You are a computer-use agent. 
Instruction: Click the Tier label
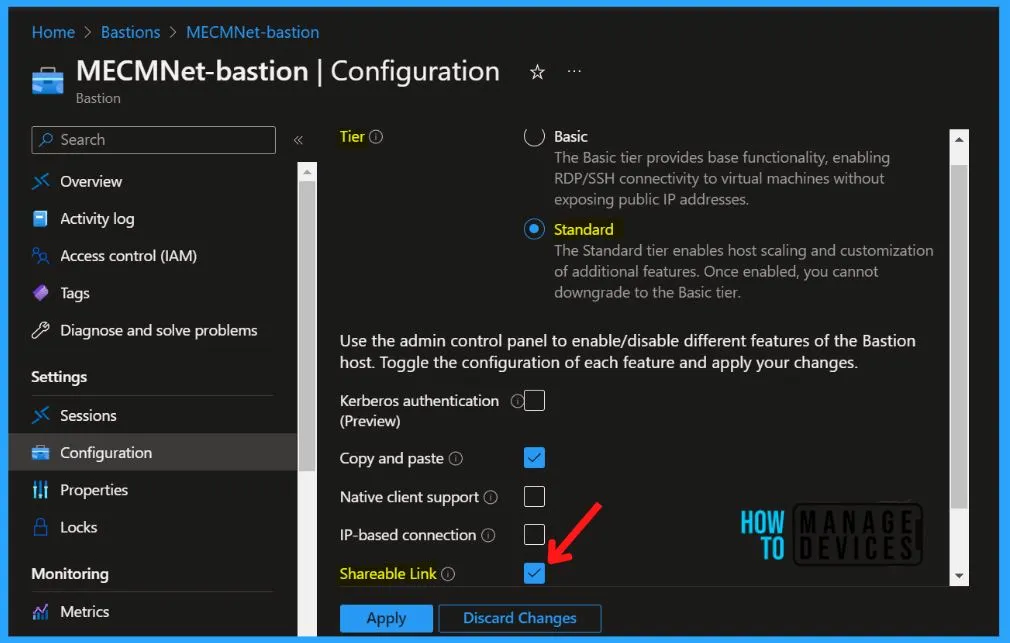tap(352, 137)
